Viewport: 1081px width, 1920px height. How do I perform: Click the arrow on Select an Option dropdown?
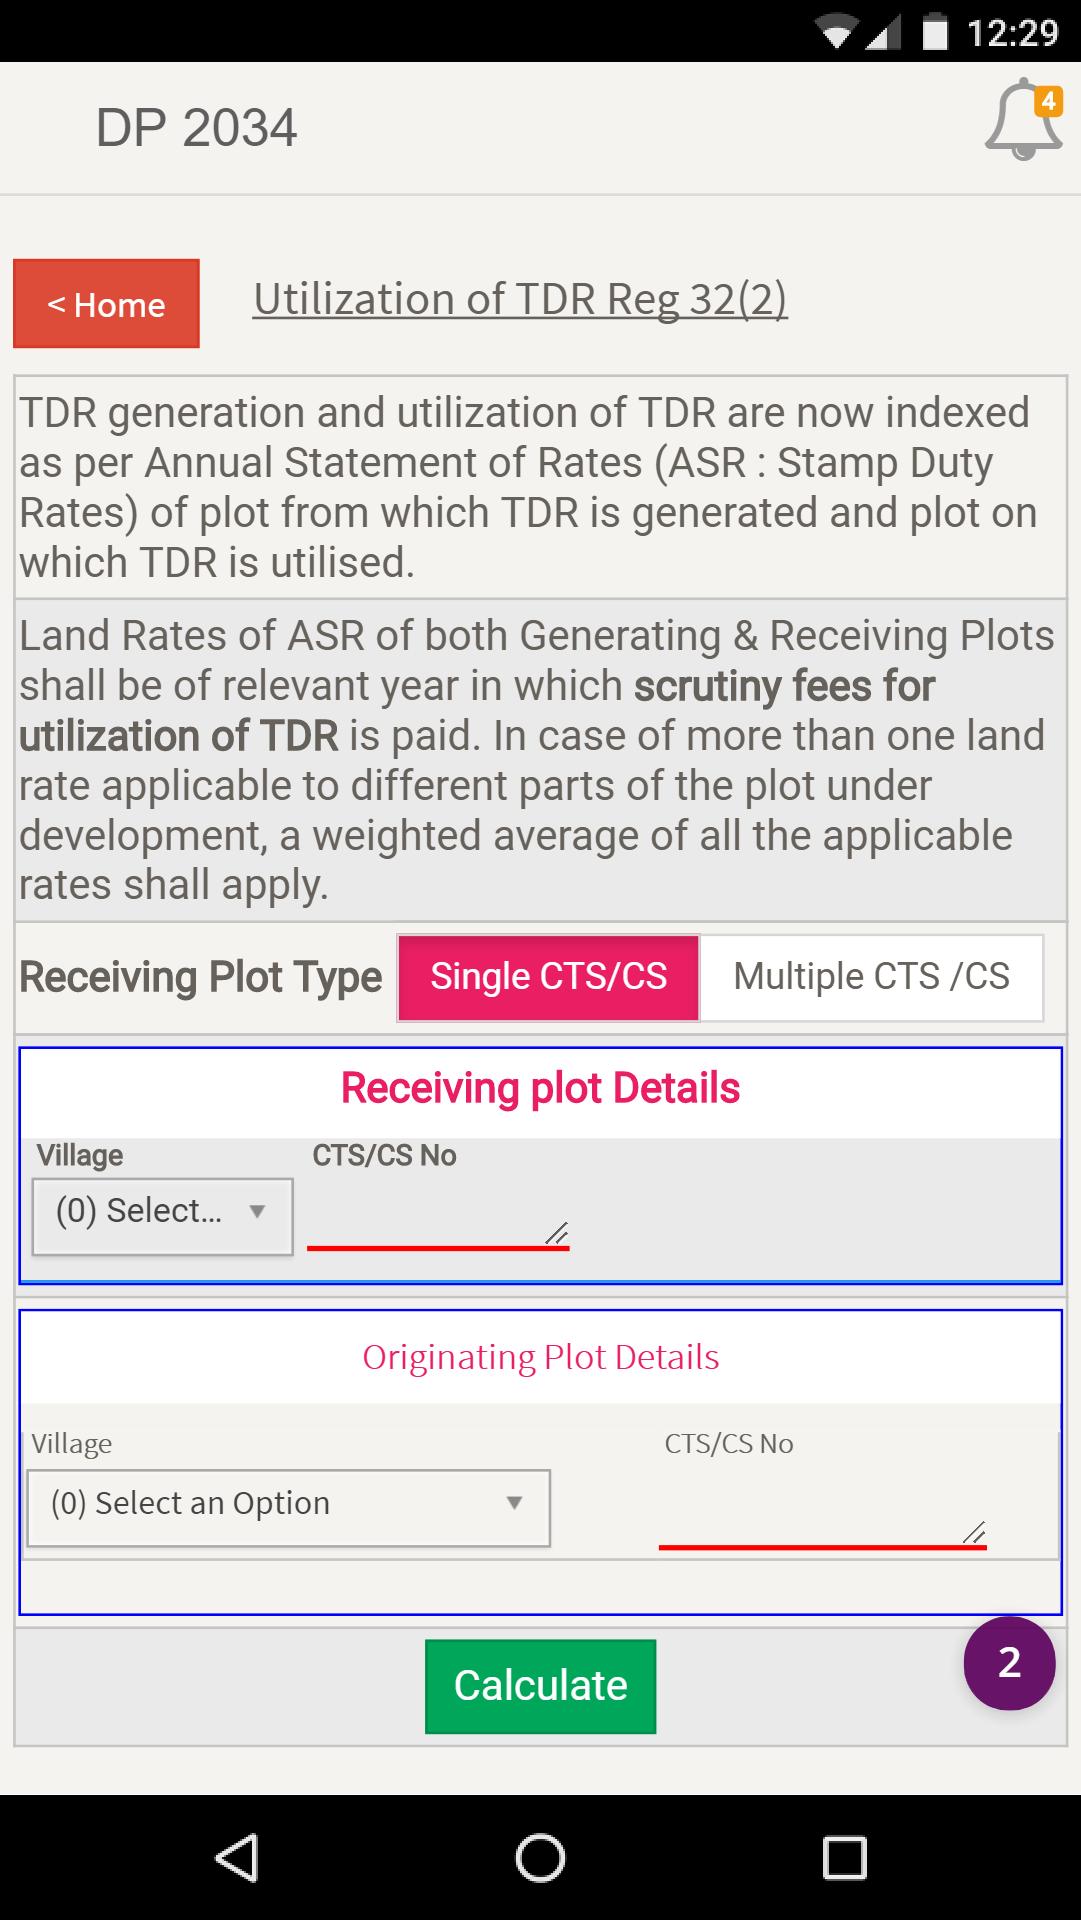pyautogui.click(x=514, y=1503)
